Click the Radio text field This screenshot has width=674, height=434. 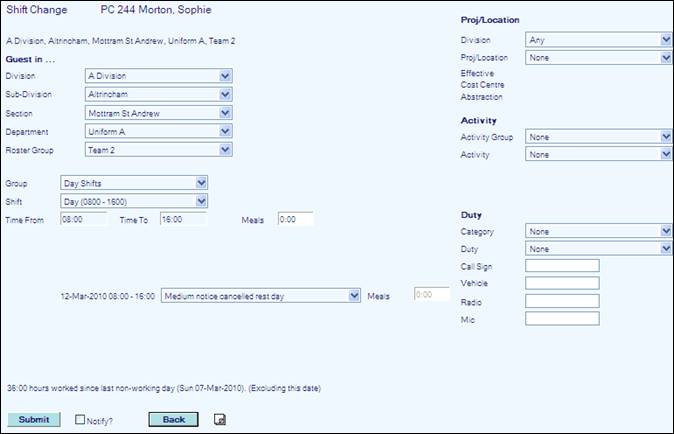tap(562, 301)
